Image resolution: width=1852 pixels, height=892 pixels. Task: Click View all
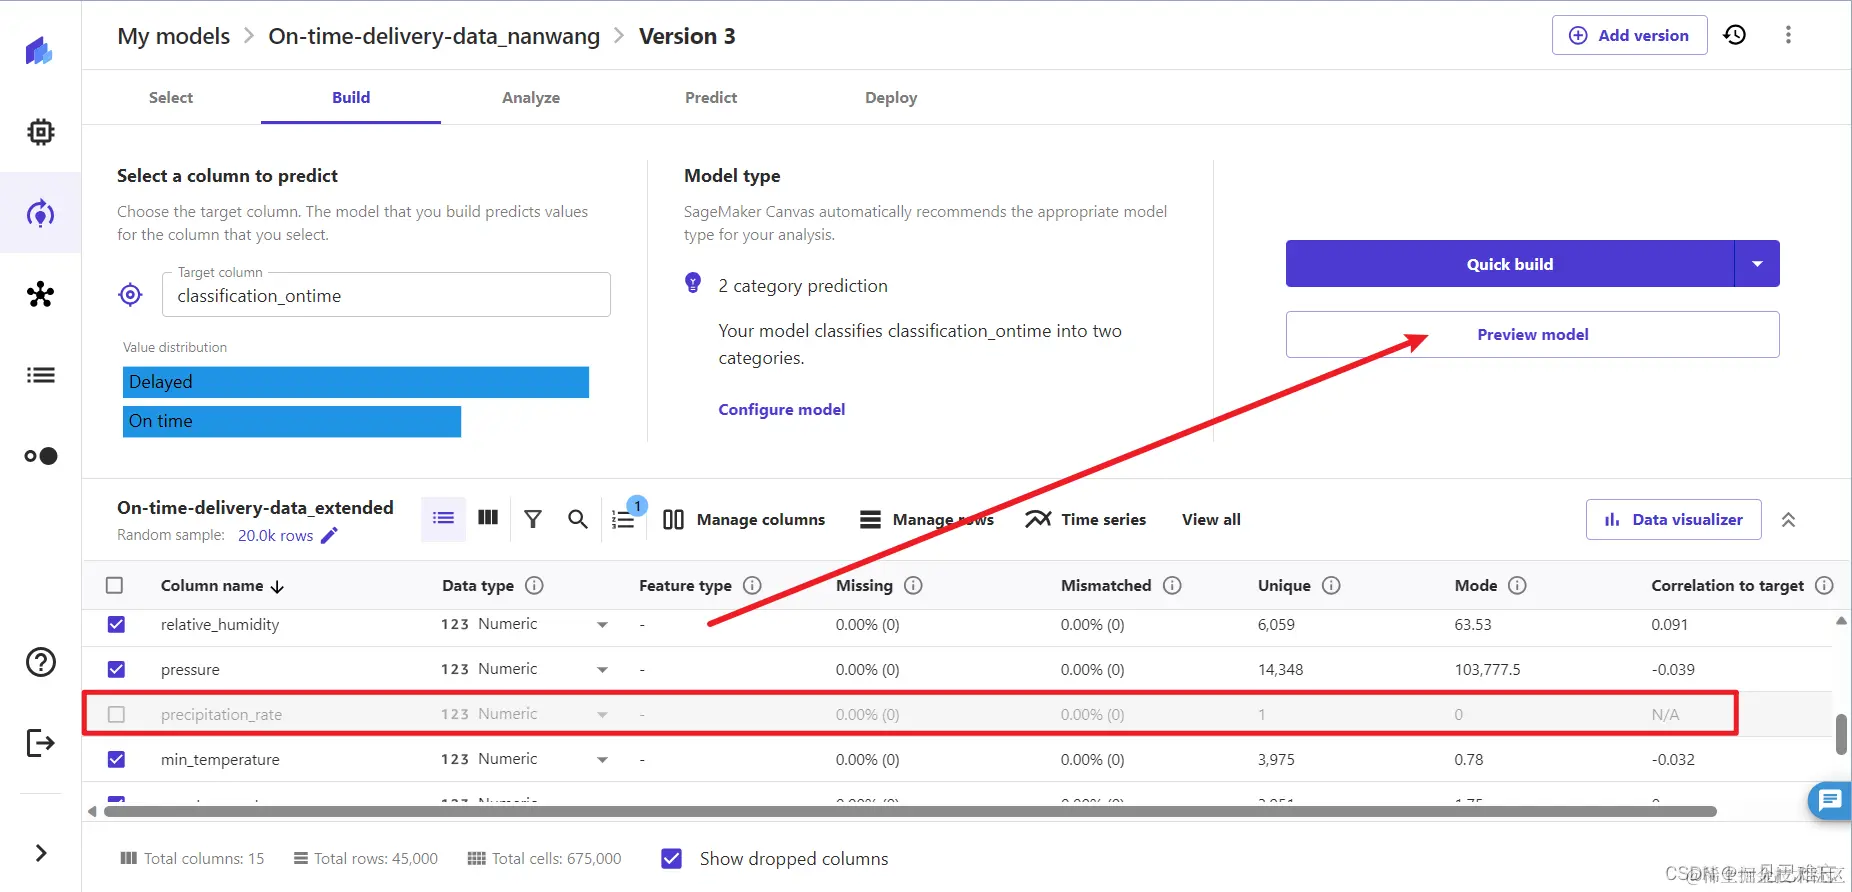[1211, 519]
